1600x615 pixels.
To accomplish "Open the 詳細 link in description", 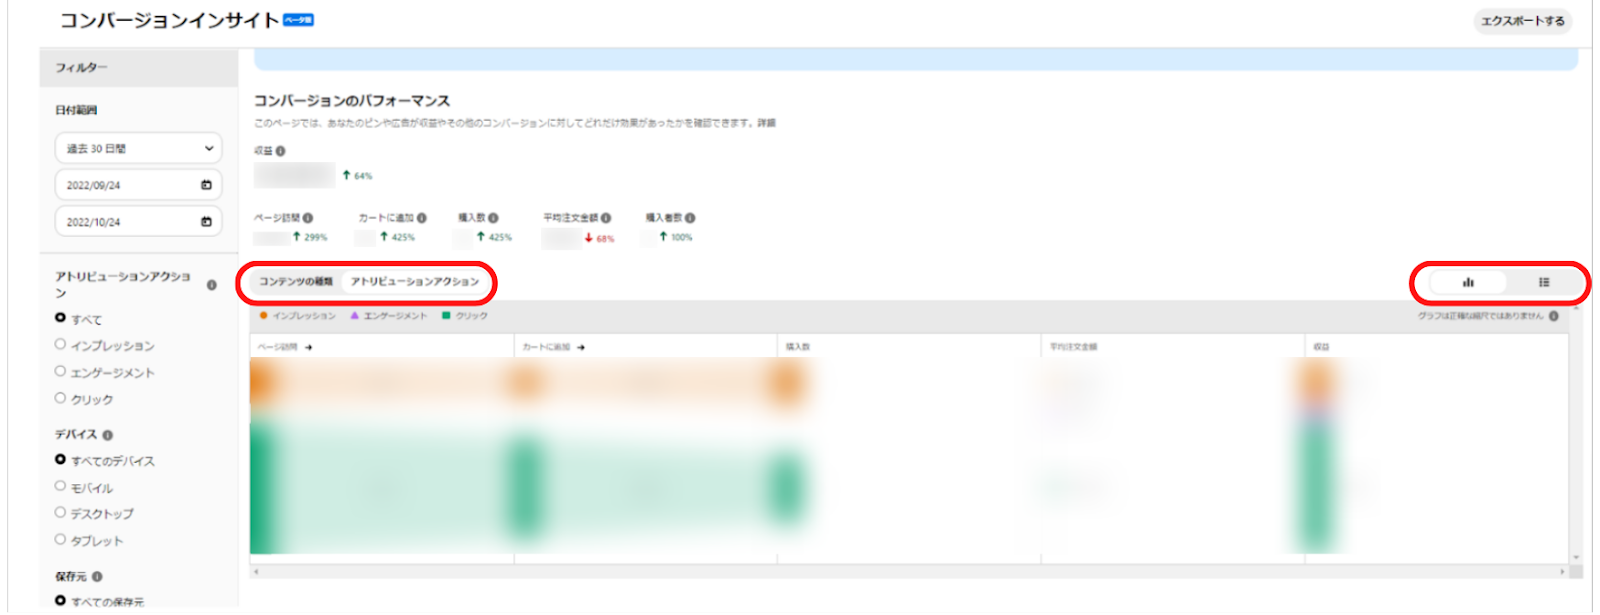I will (x=766, y=123).
